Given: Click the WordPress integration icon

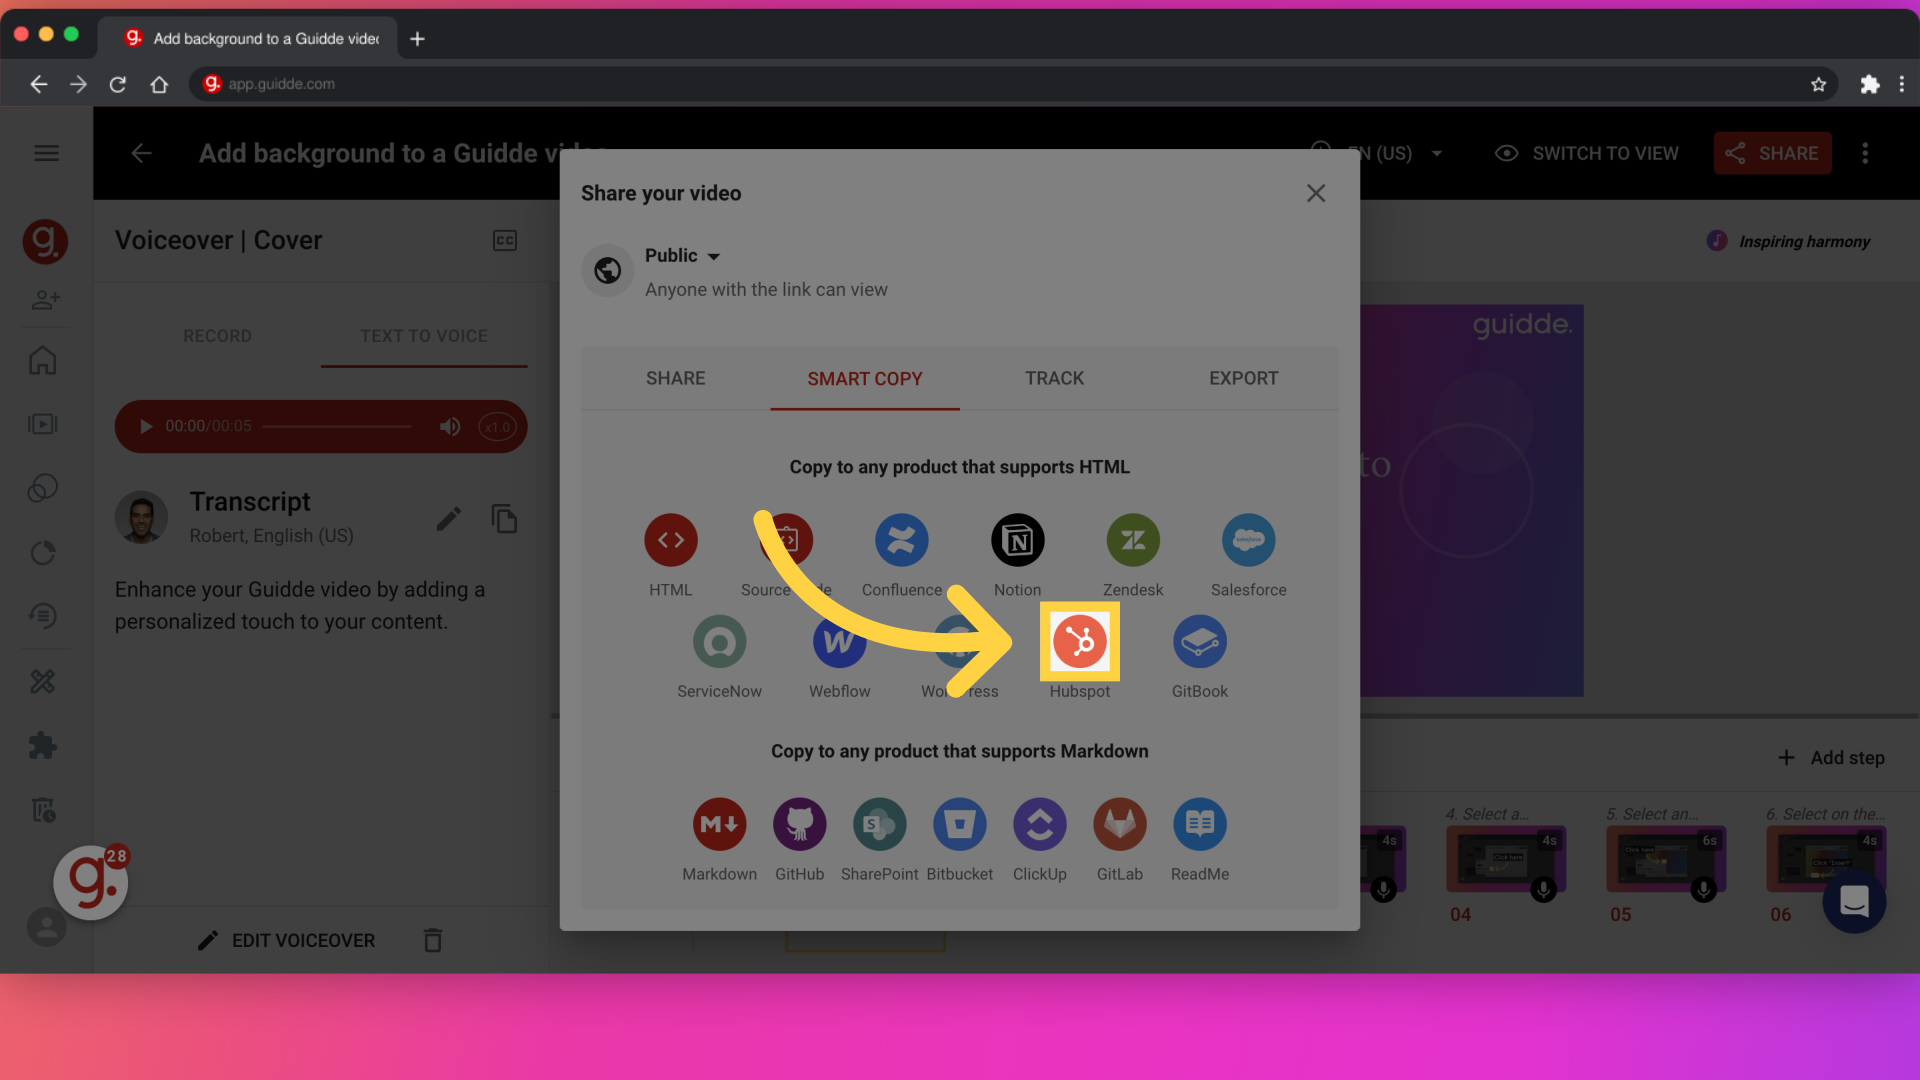Looking at the screenshot, I should point(960,642).
